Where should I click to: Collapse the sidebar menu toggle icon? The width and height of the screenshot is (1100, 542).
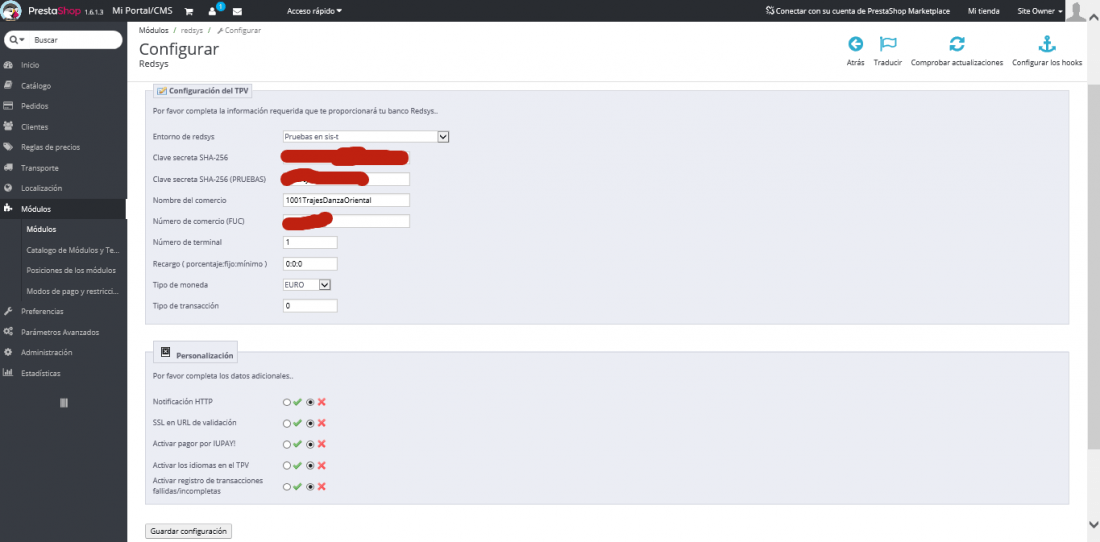(64, 402)
